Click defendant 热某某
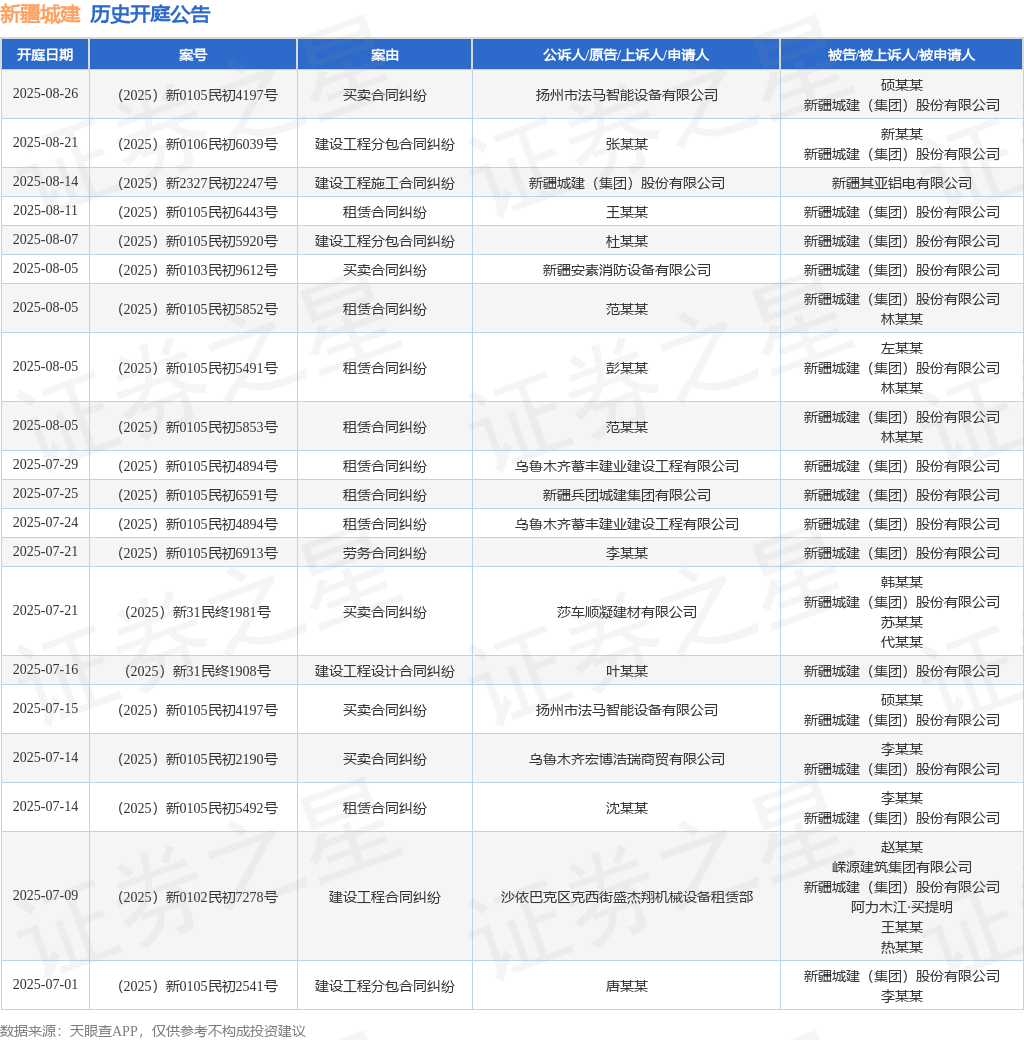The width and height of the screenshot is (1024, 1040). (x=901, y=947)
